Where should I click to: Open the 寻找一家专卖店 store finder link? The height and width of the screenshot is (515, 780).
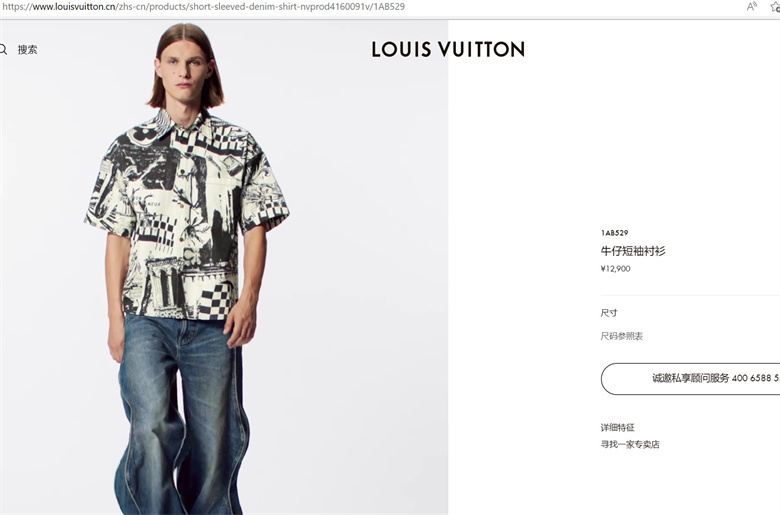(x=630, y=444)
